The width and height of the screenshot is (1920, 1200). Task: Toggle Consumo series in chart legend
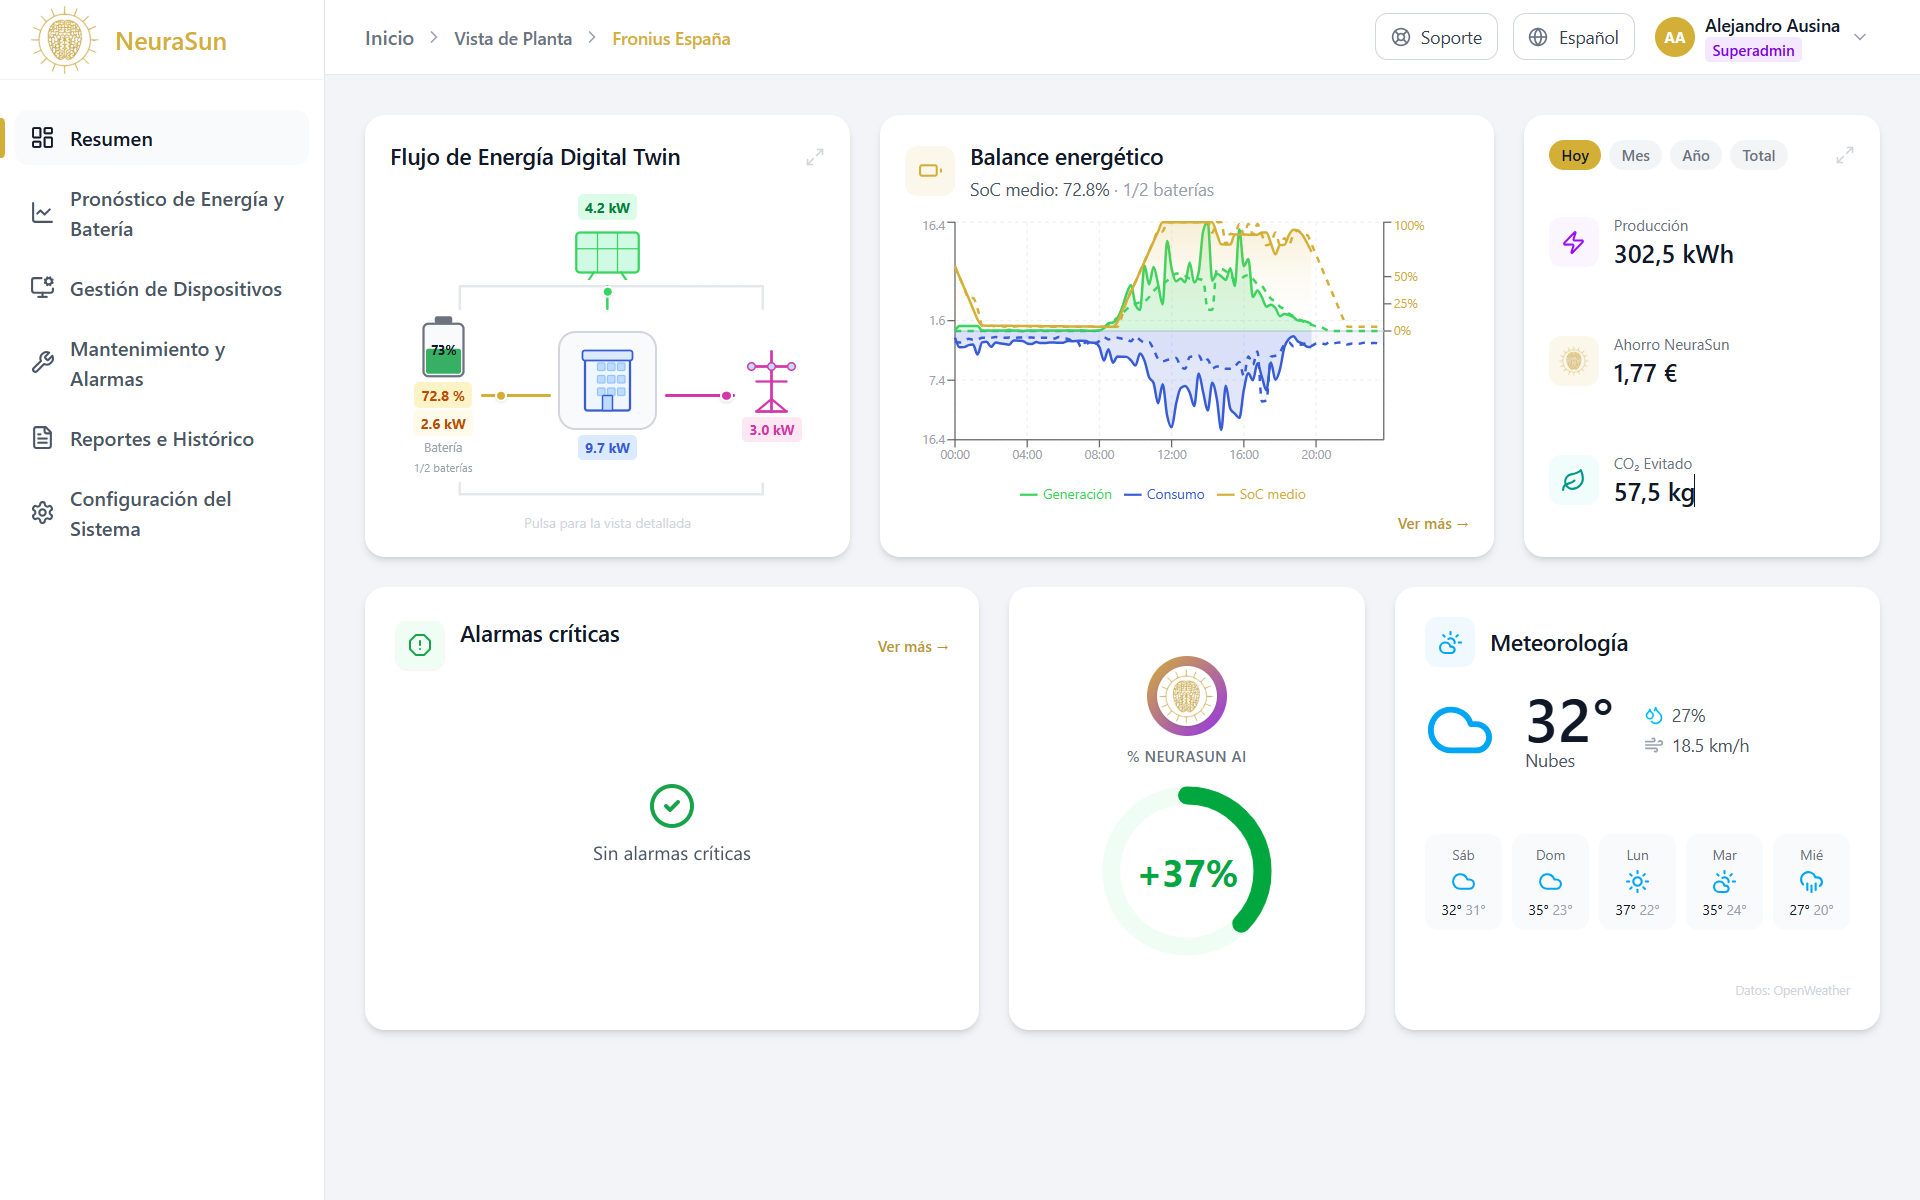coord(1164,494)
